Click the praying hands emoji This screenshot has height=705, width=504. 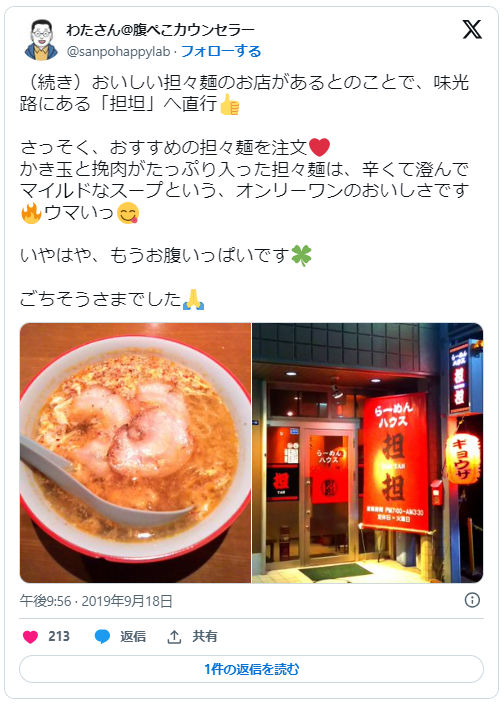tap(193, 299)
